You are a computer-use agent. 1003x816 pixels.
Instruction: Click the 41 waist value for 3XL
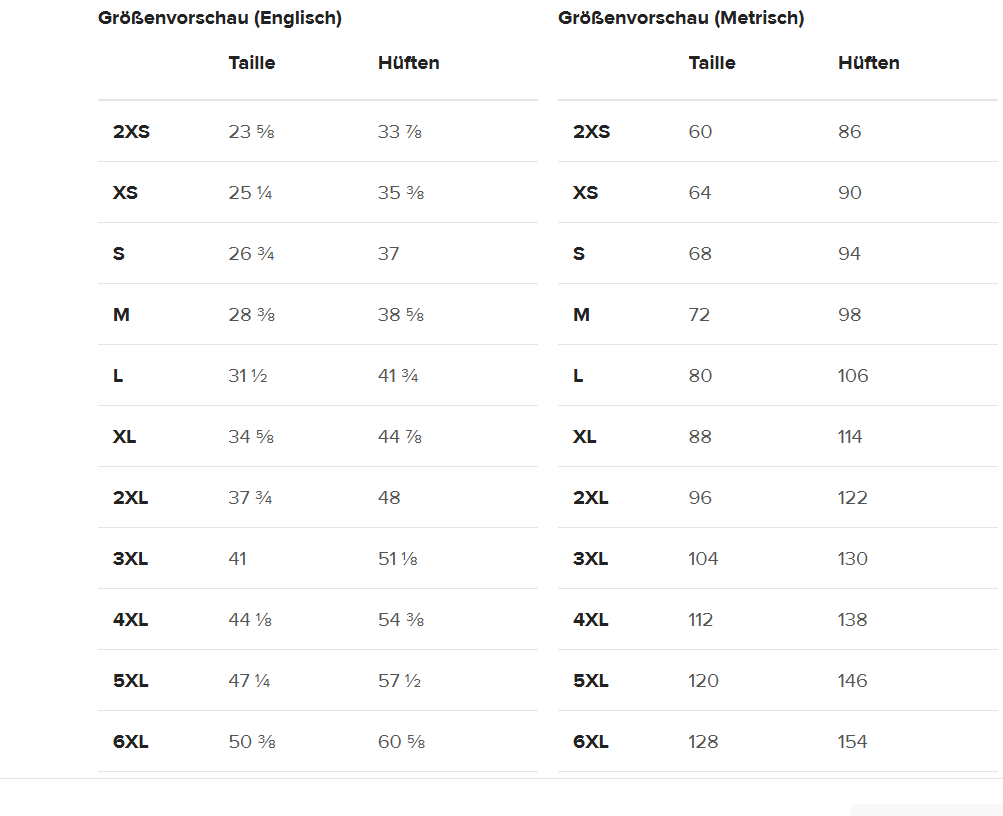237,559
